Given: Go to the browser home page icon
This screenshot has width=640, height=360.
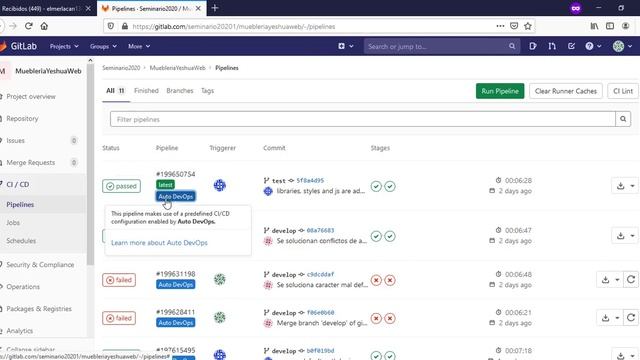Looking at the screenshot, I should [44, 26].
